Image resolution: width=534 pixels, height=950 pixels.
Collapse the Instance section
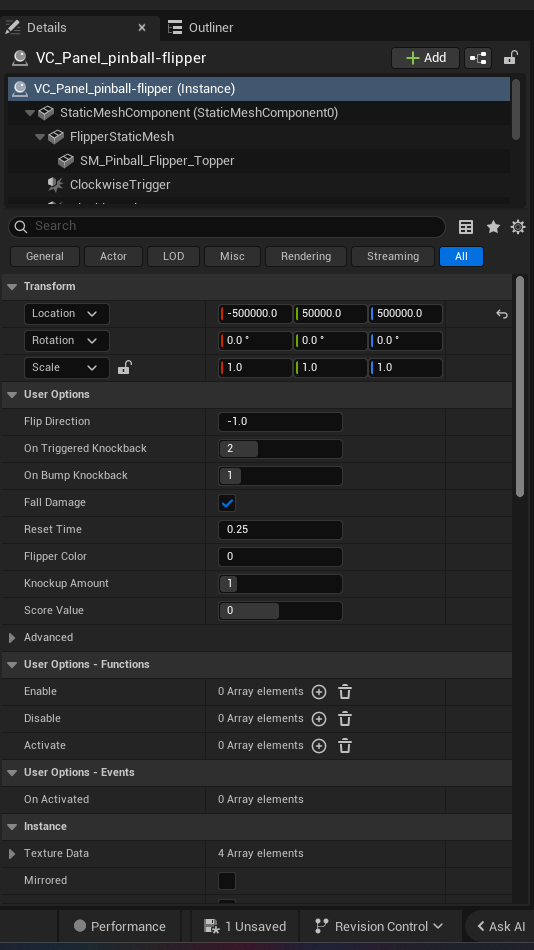coord(12,826)
